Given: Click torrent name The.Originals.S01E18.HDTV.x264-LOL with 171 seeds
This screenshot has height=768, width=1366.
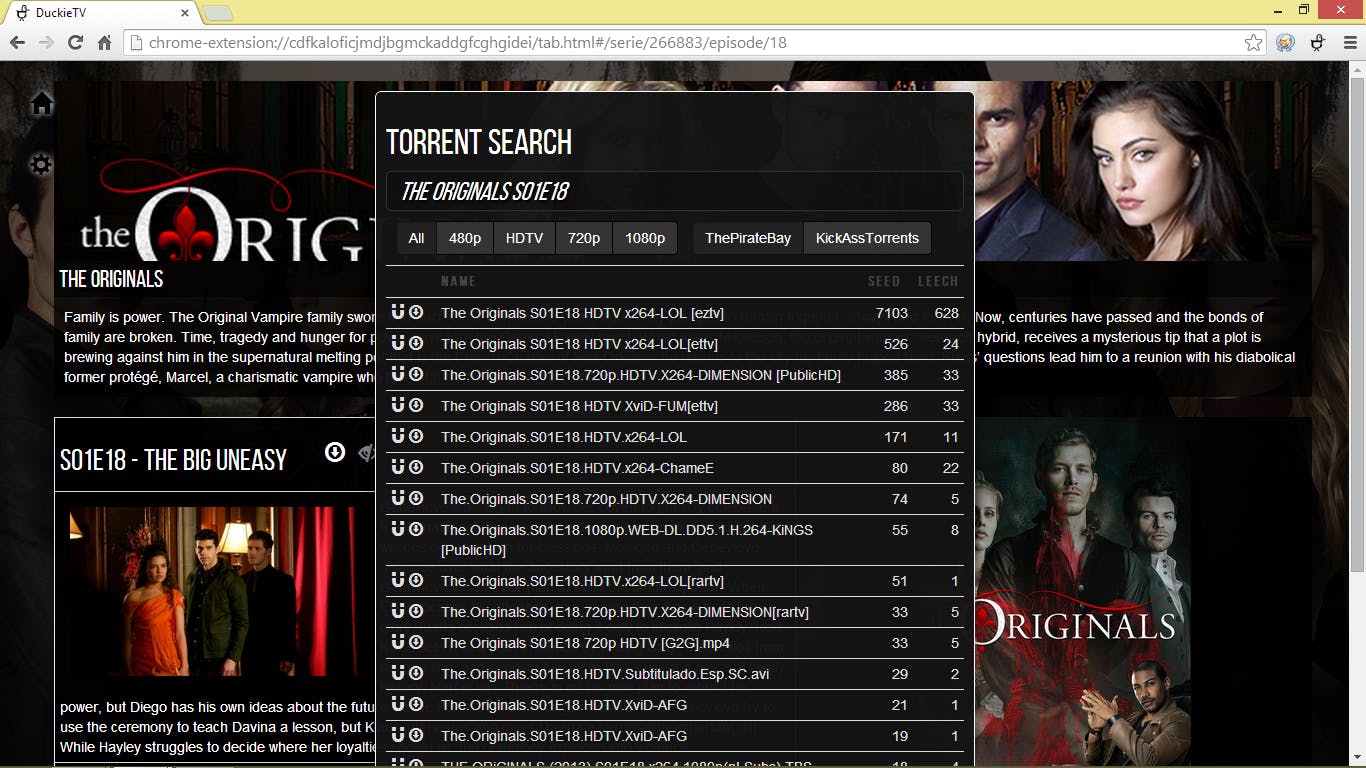Looking at the screenshot, I should pyautogui.click(x=564, y=437).
